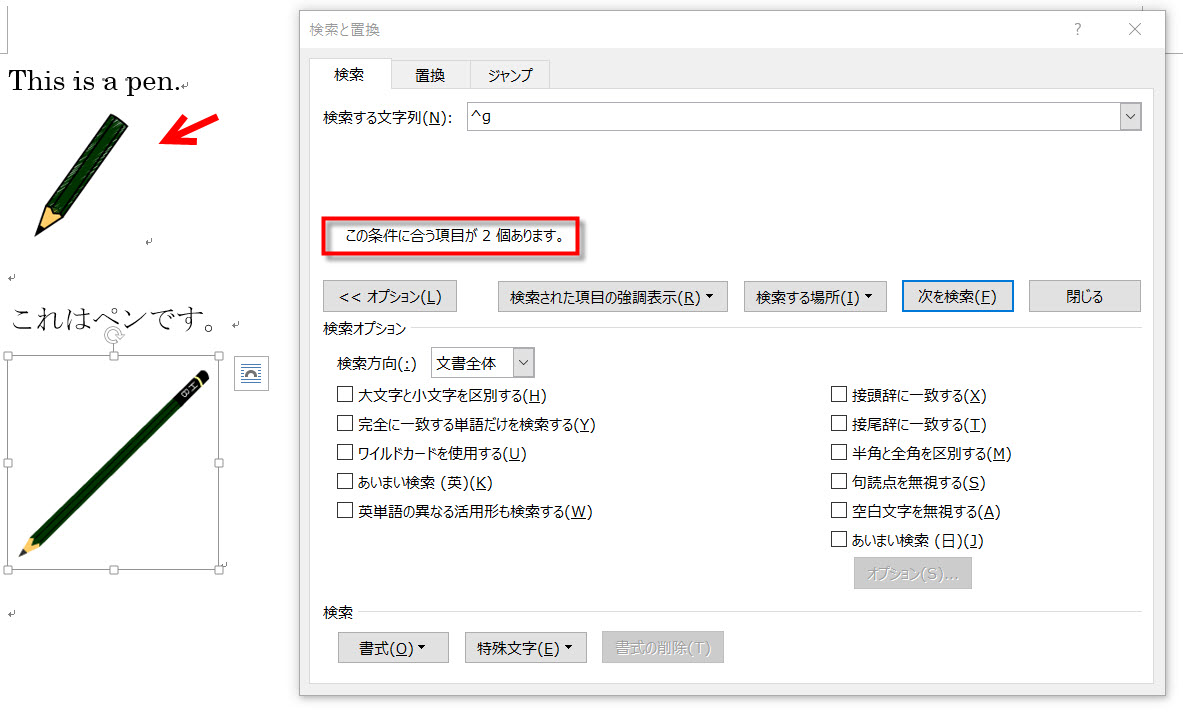The width and height of the screenshot is (1183, 712).
Task: Open the 検索方向 dropdown list
Action: pyautogui.click(x=523, y=363)
